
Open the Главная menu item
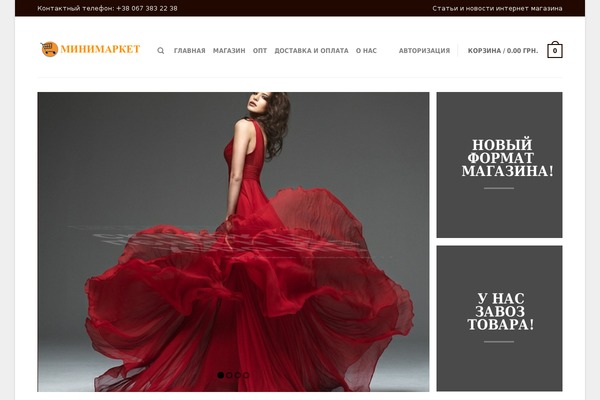(189, 51)
